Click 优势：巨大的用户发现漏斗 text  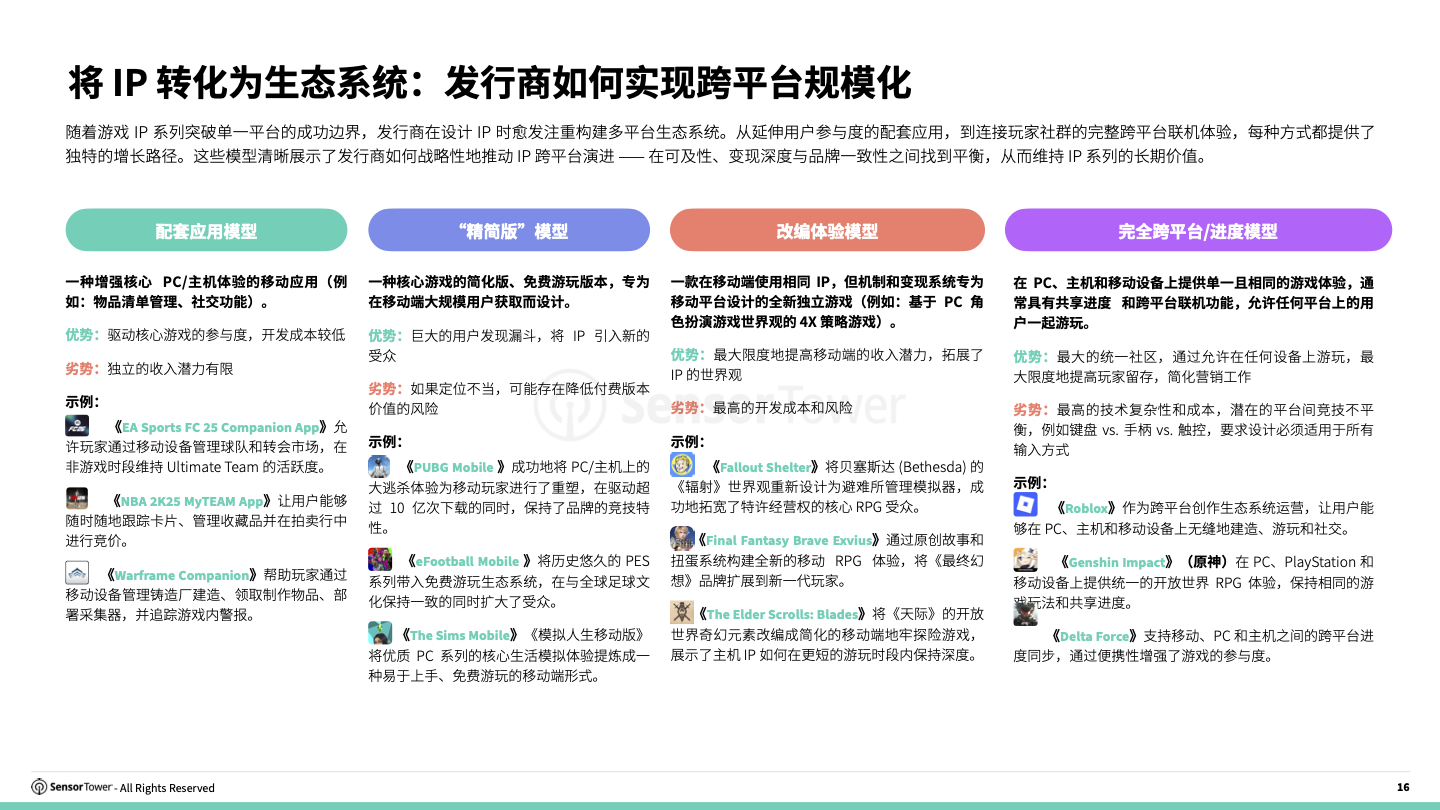point(509,345)
